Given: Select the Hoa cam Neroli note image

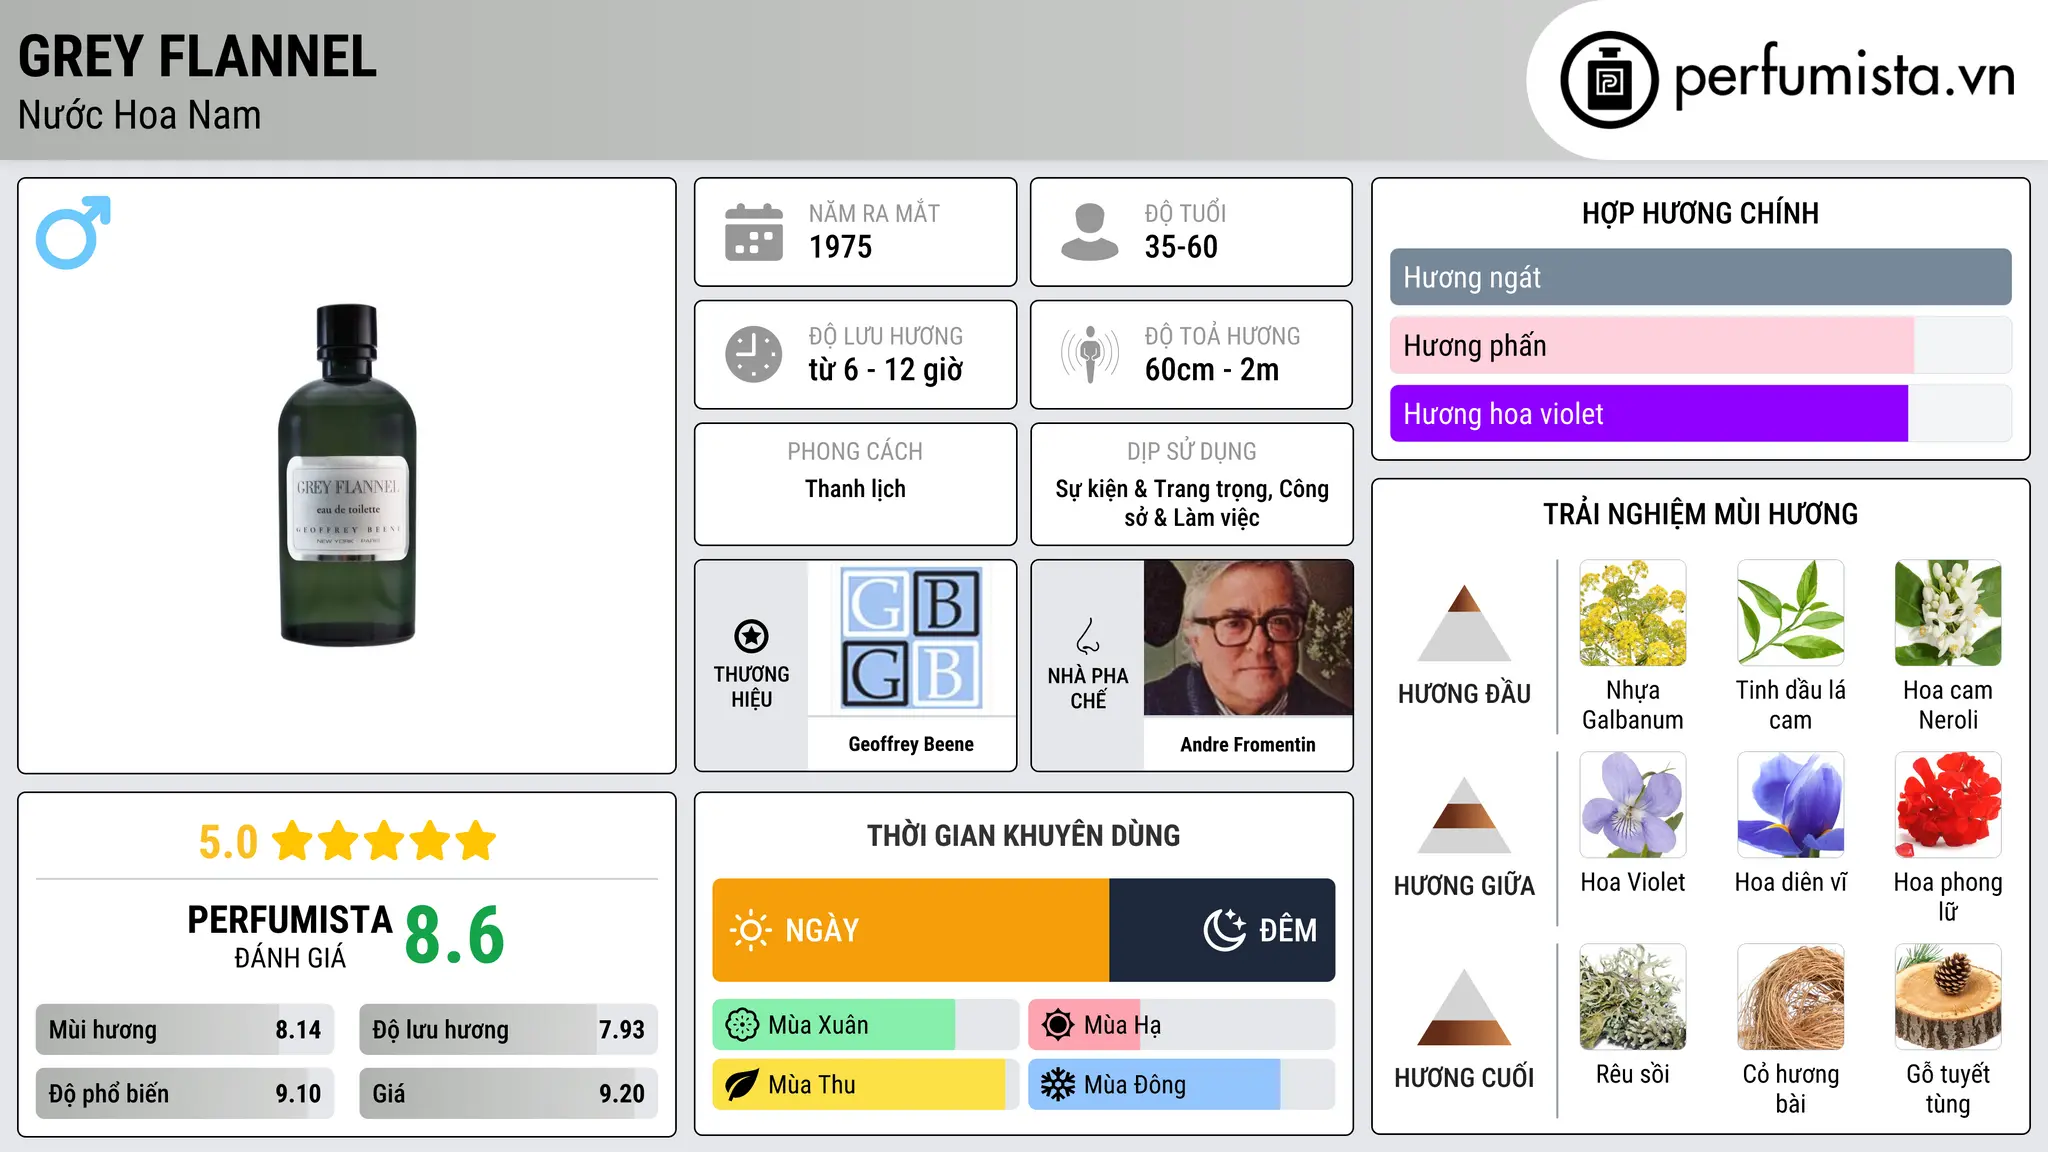Looking at the screenshot, I should tap(1948, 613).
